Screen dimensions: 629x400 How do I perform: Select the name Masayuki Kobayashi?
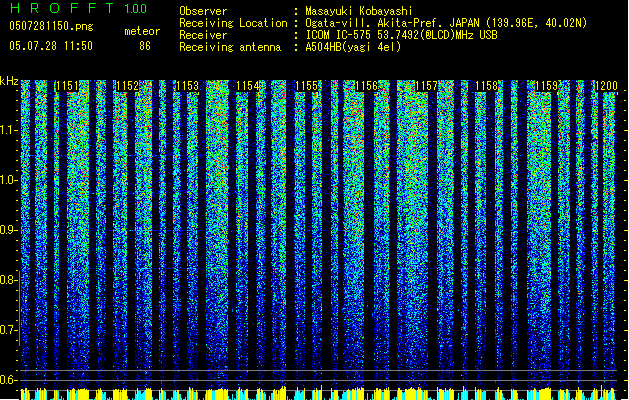point(359,11)
